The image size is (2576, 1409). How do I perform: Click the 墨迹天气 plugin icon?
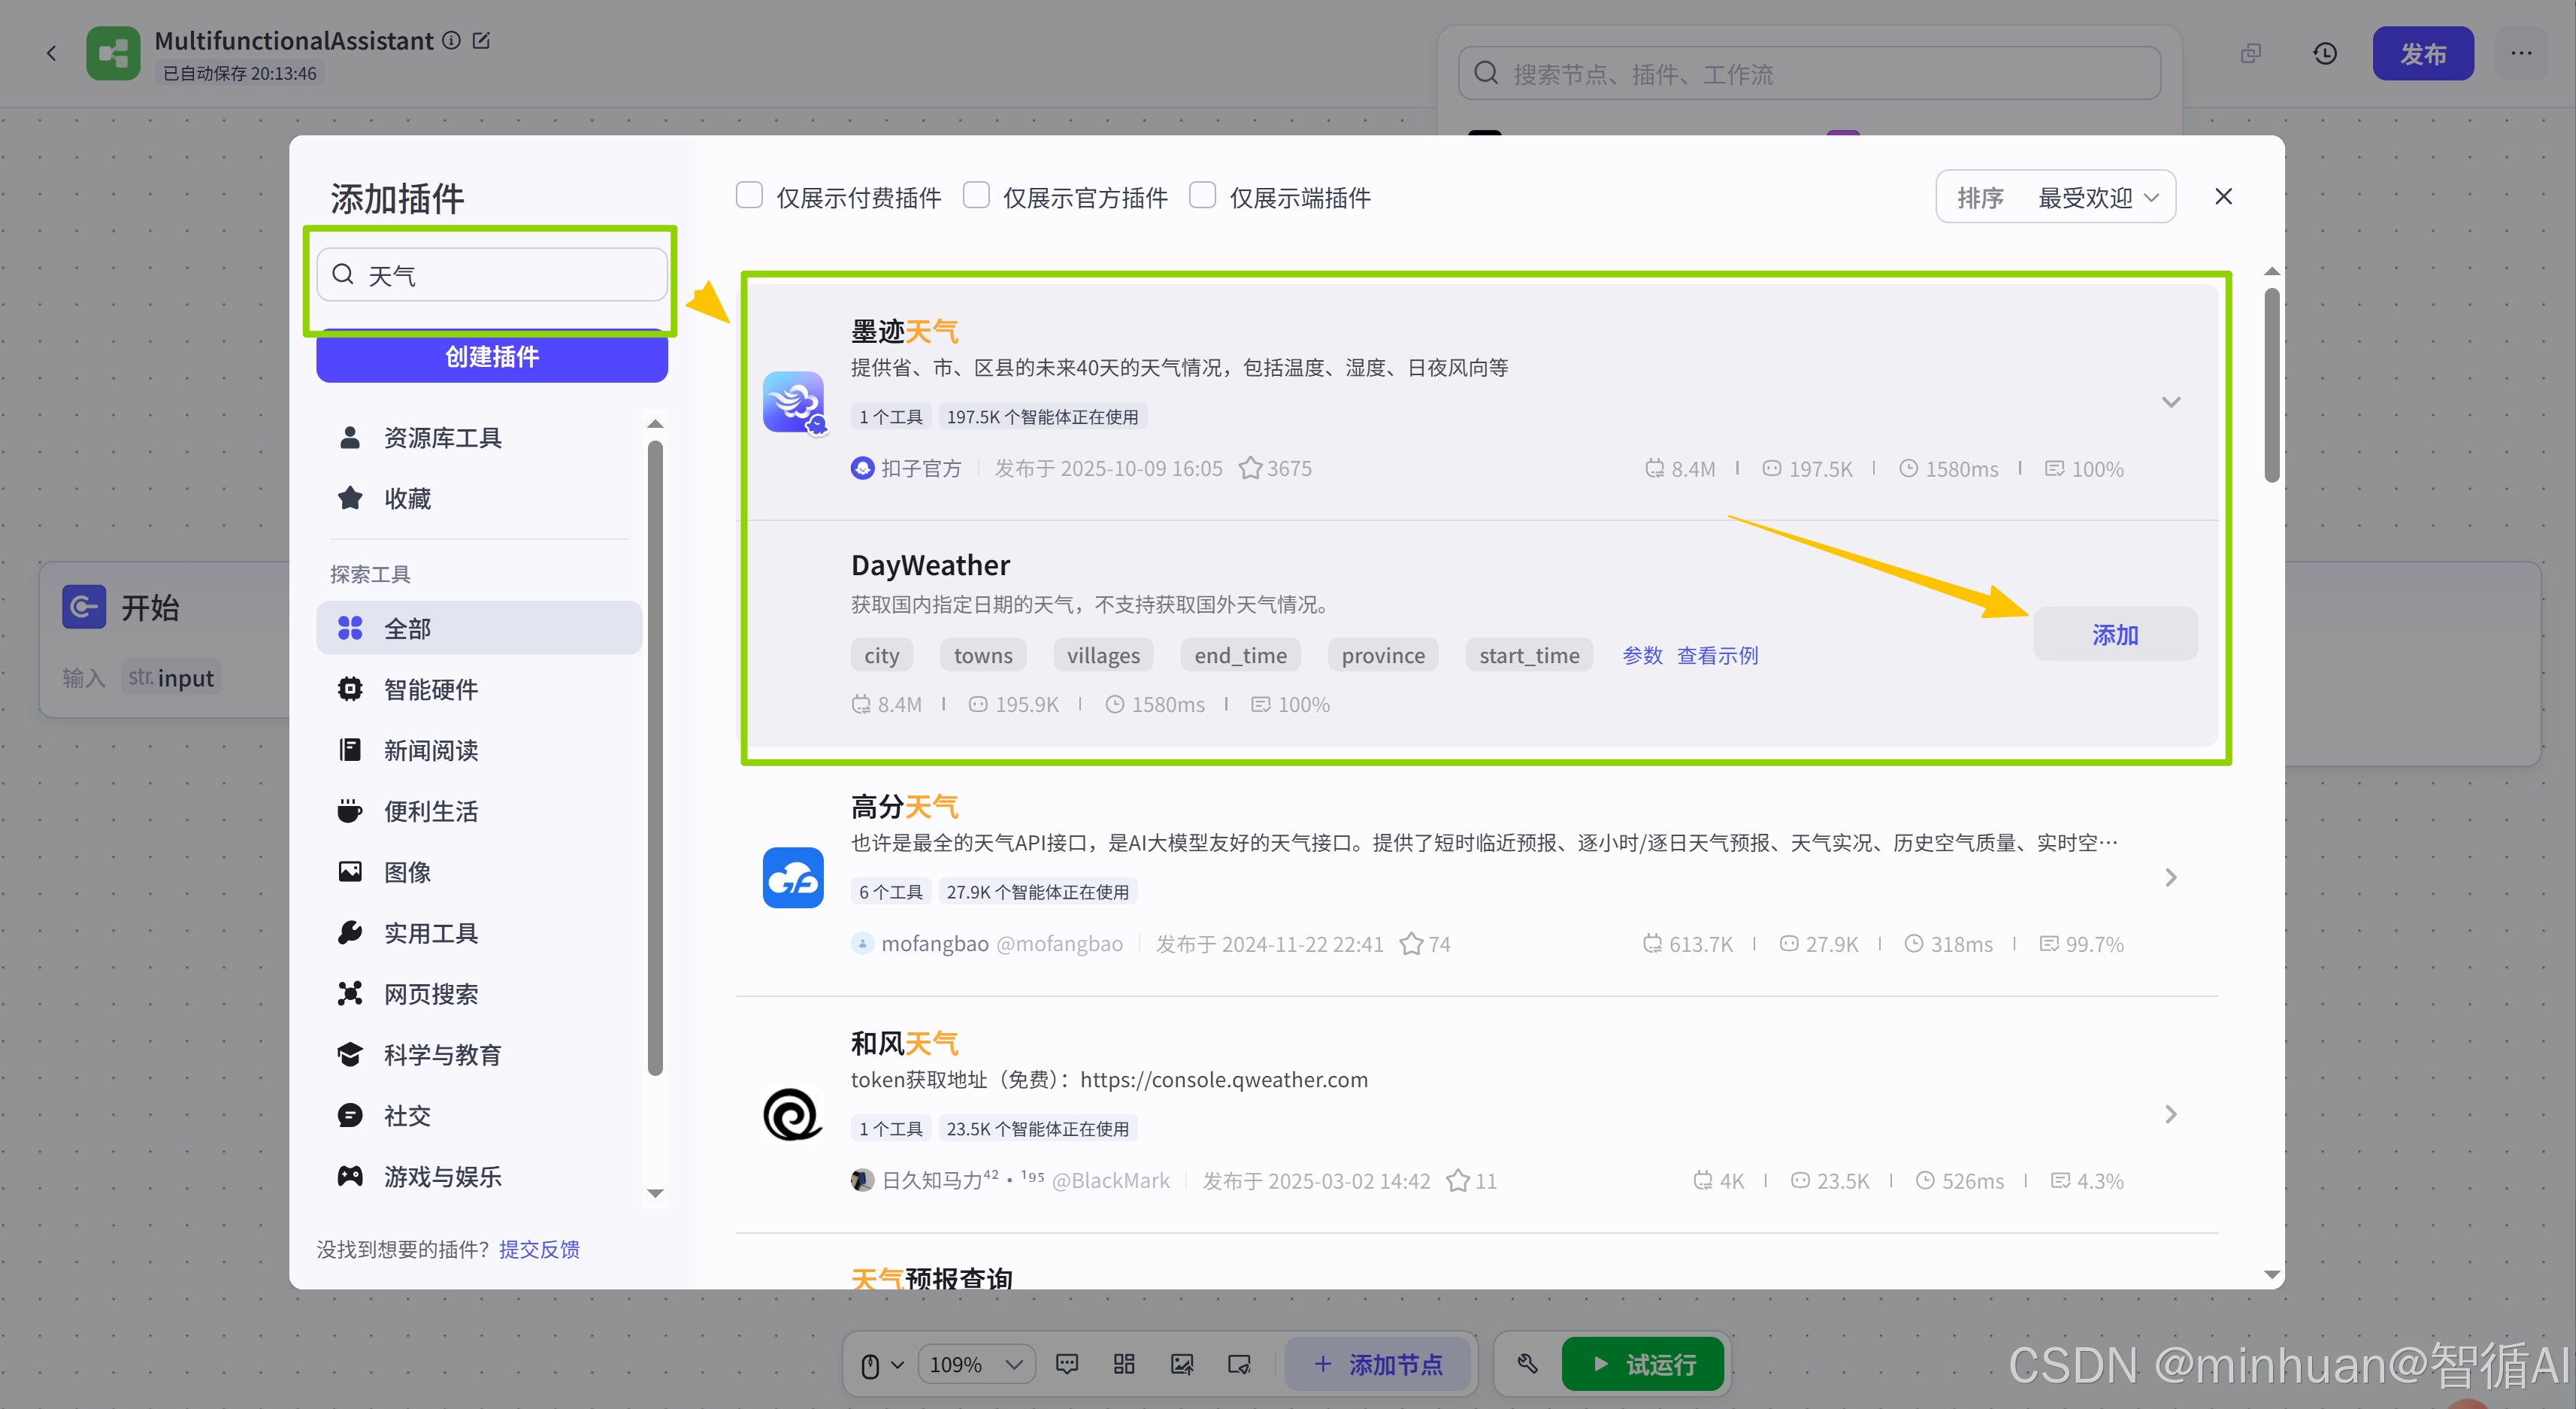pos(792,402)
